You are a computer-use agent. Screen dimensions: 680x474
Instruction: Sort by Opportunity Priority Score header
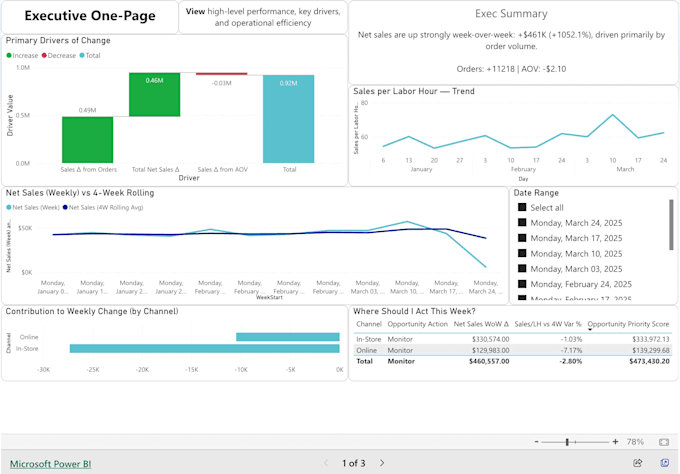coord(628,324)
